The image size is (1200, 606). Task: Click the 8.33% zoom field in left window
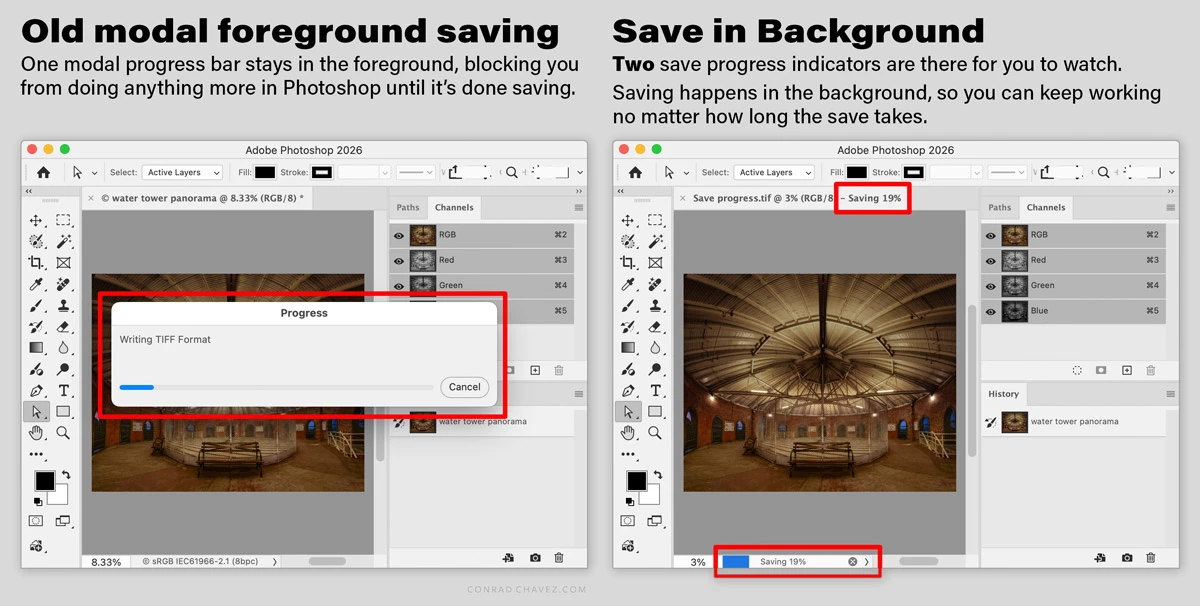106,562
